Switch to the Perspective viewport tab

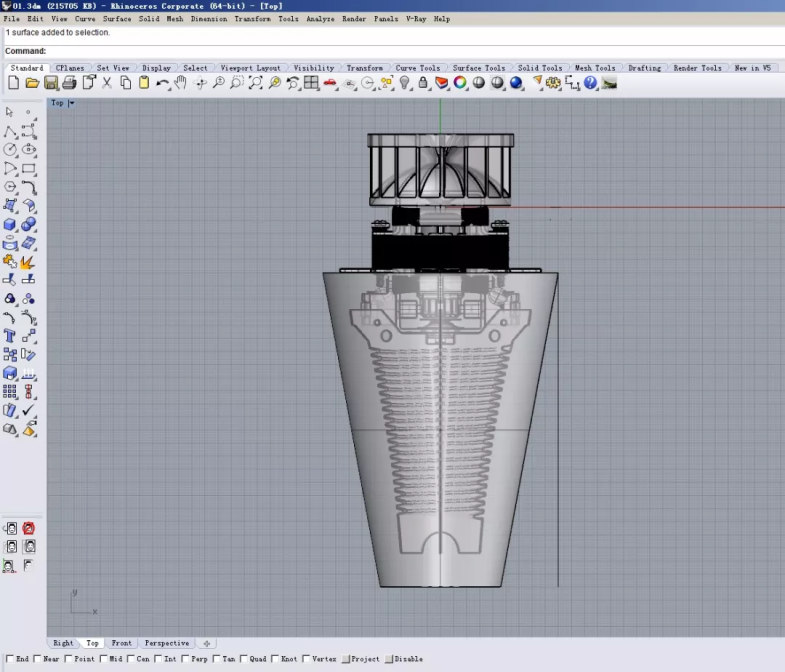(x=166, y=643)
